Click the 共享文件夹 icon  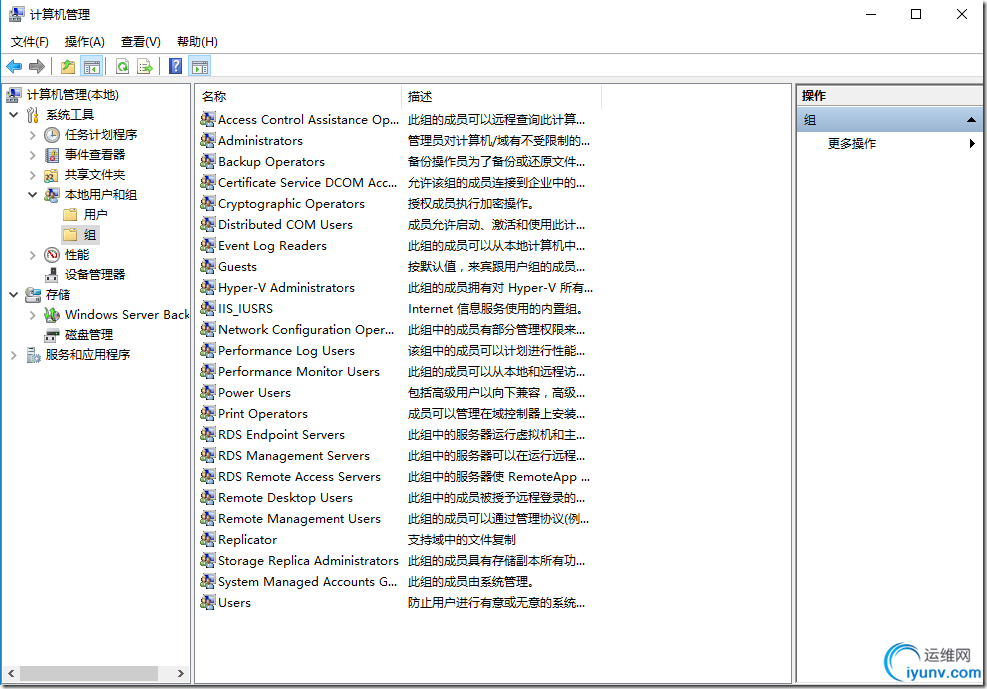[52, 175]
